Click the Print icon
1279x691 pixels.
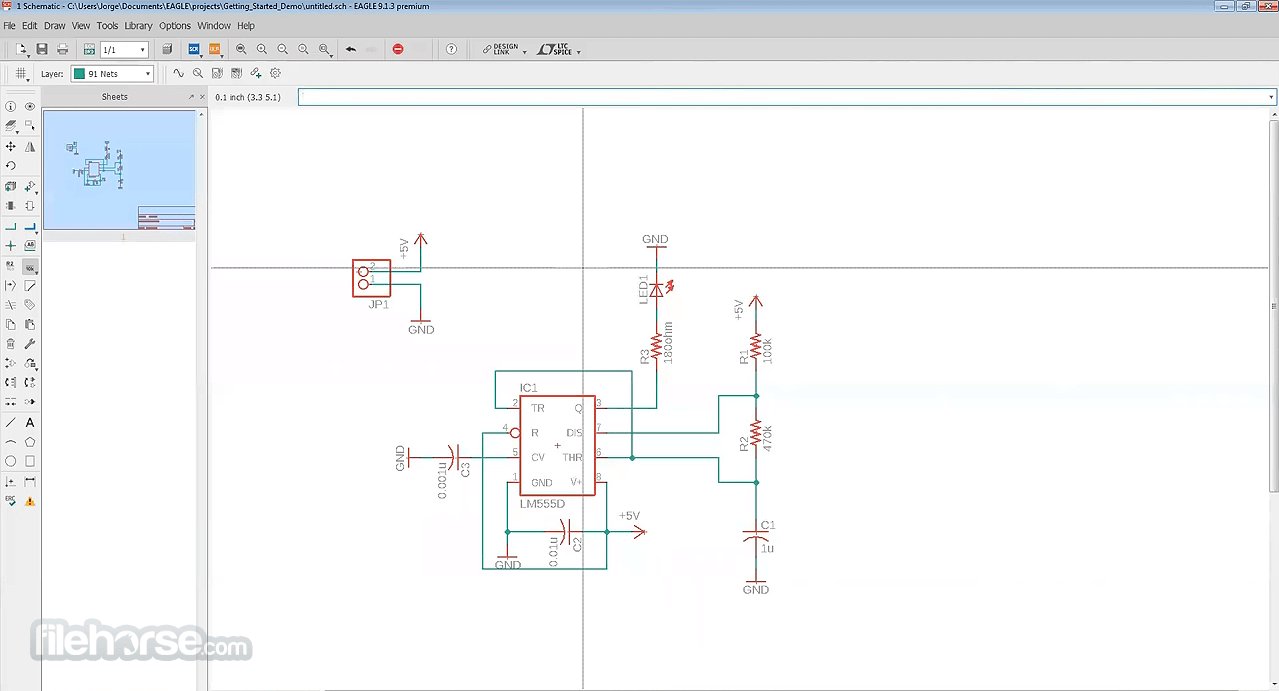(62, 49)
